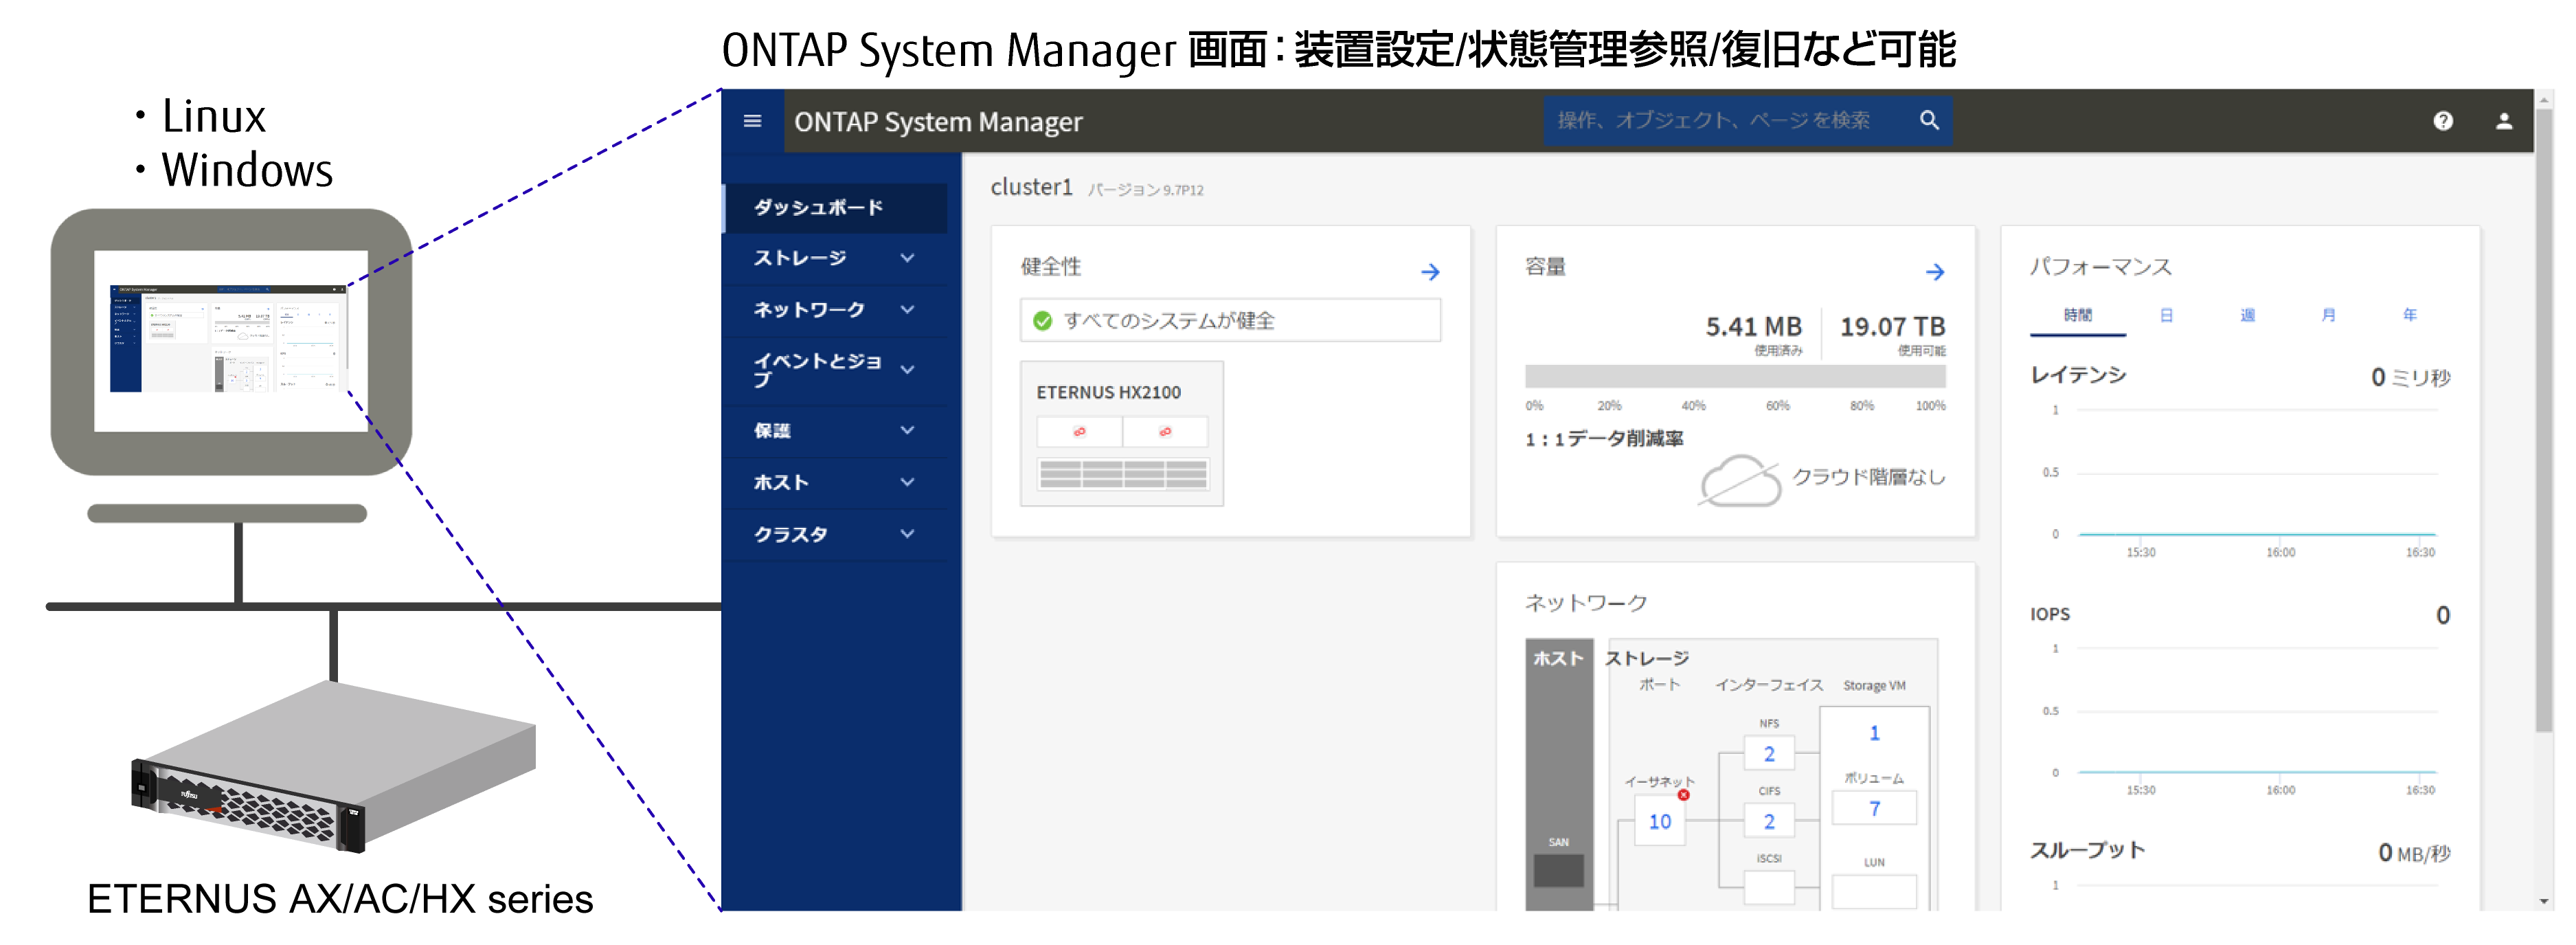Click the search magnifier icon
The image size is (2576, 945).
point(1929,121)
